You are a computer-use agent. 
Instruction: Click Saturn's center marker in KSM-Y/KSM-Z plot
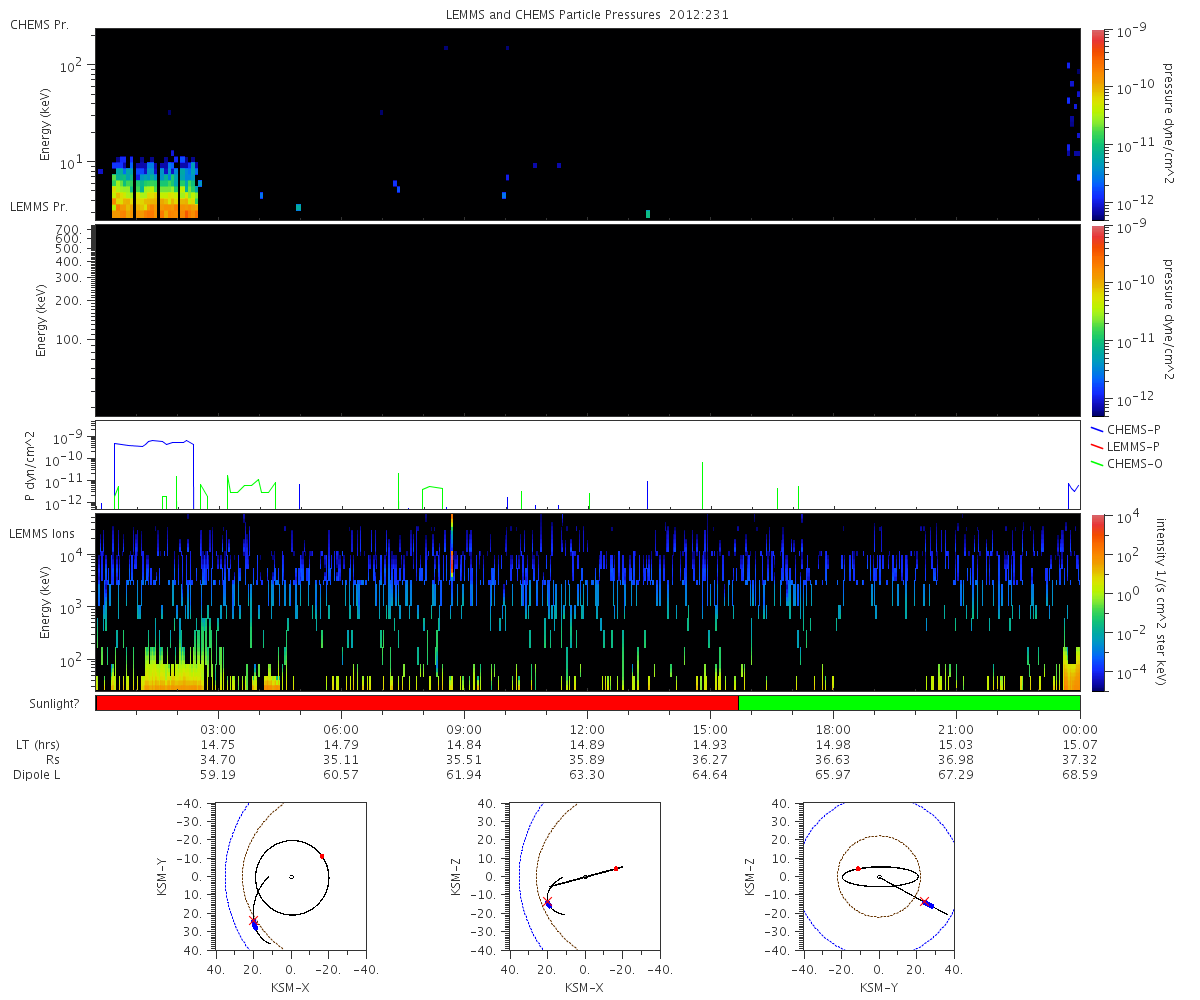pyautogui.click(x=879, y=877)
